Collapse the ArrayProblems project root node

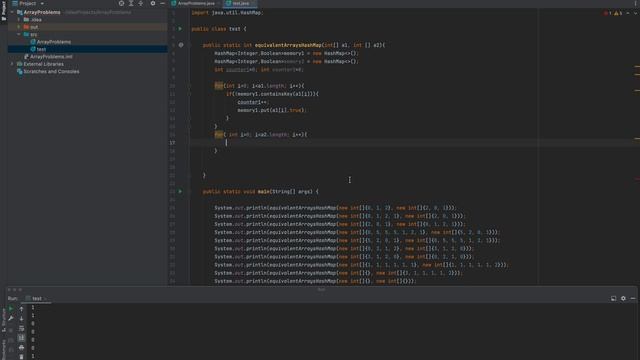pyautogui.click(x=12, y=12)
